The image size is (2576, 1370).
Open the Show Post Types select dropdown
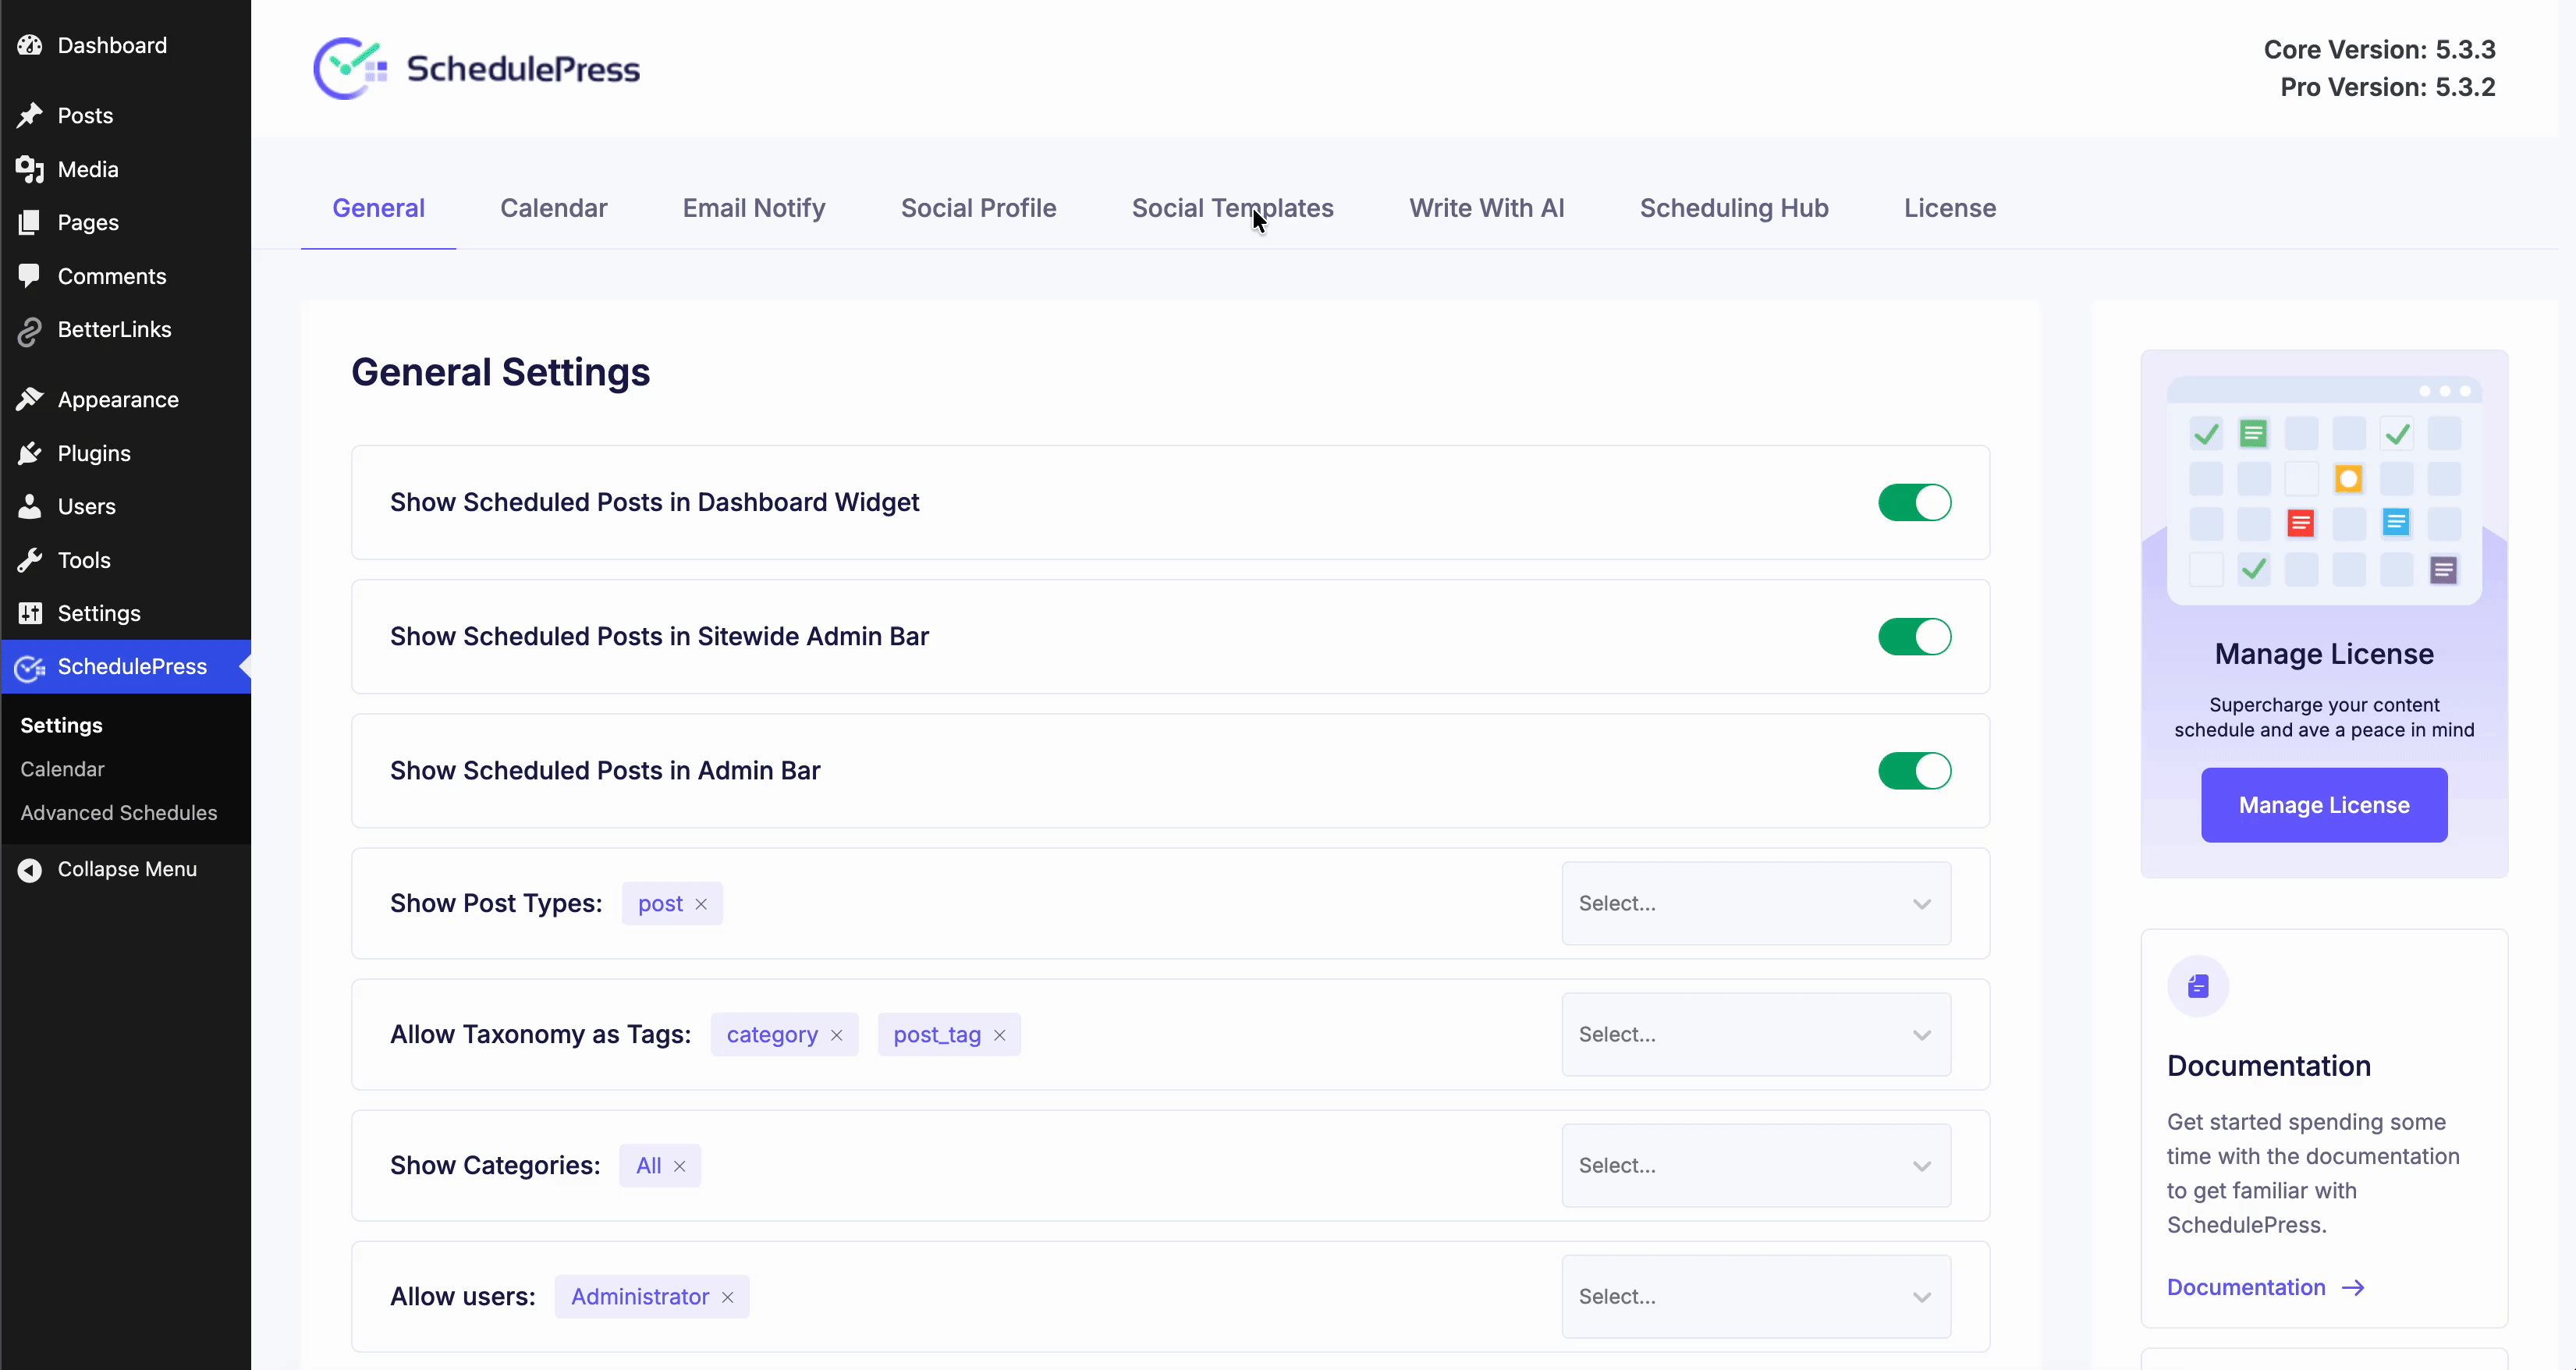[1756, 903]
